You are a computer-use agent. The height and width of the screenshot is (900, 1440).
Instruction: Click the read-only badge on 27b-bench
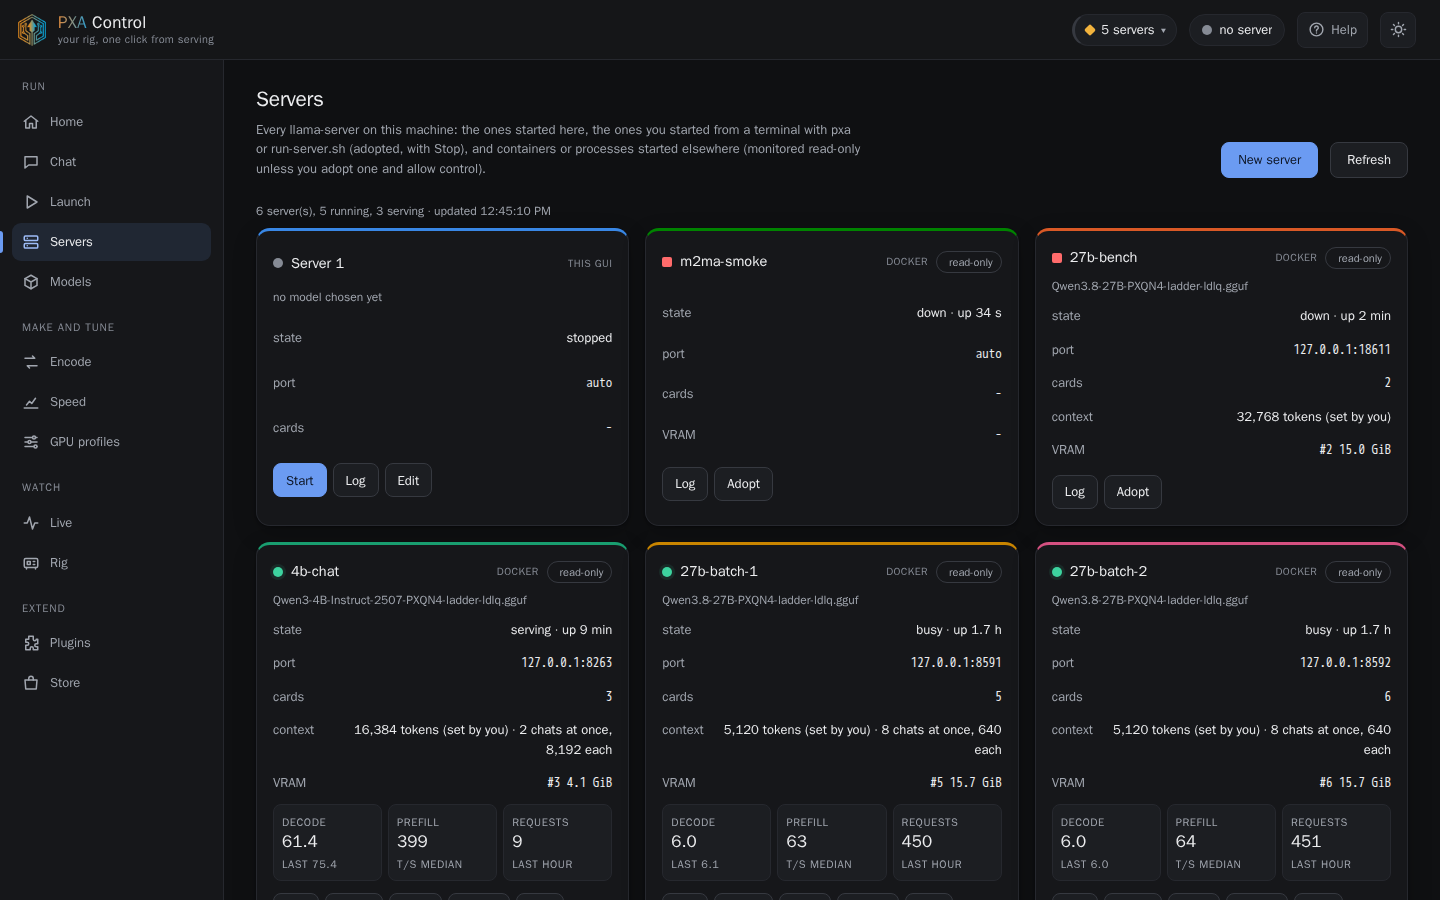click(x=1360, y=258)
